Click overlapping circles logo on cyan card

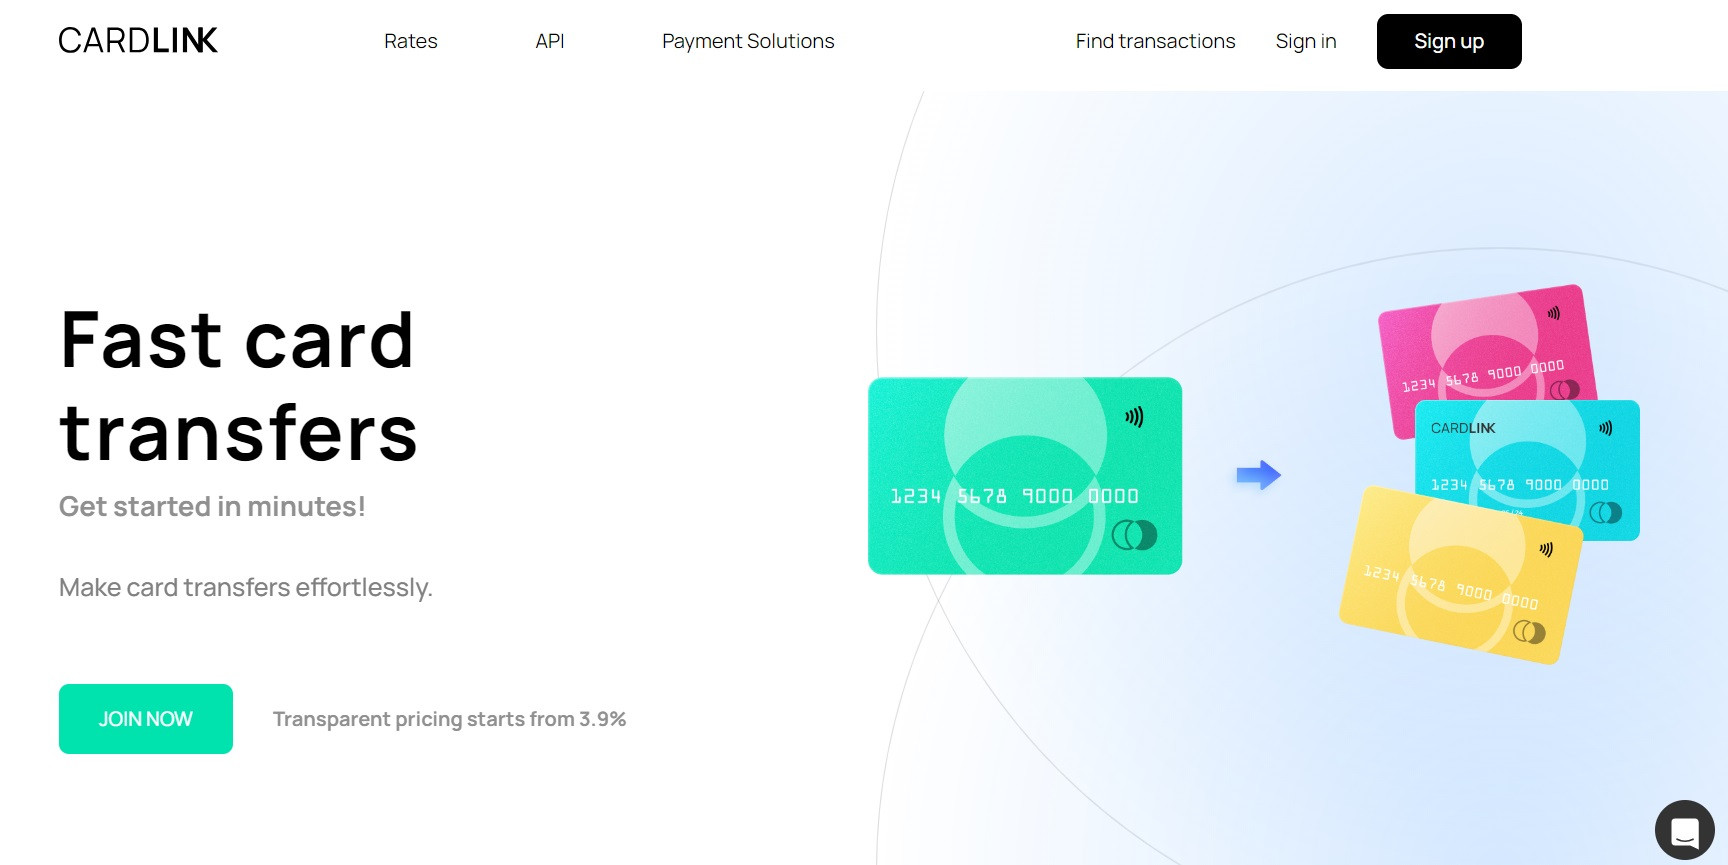tap(1605, 513)
